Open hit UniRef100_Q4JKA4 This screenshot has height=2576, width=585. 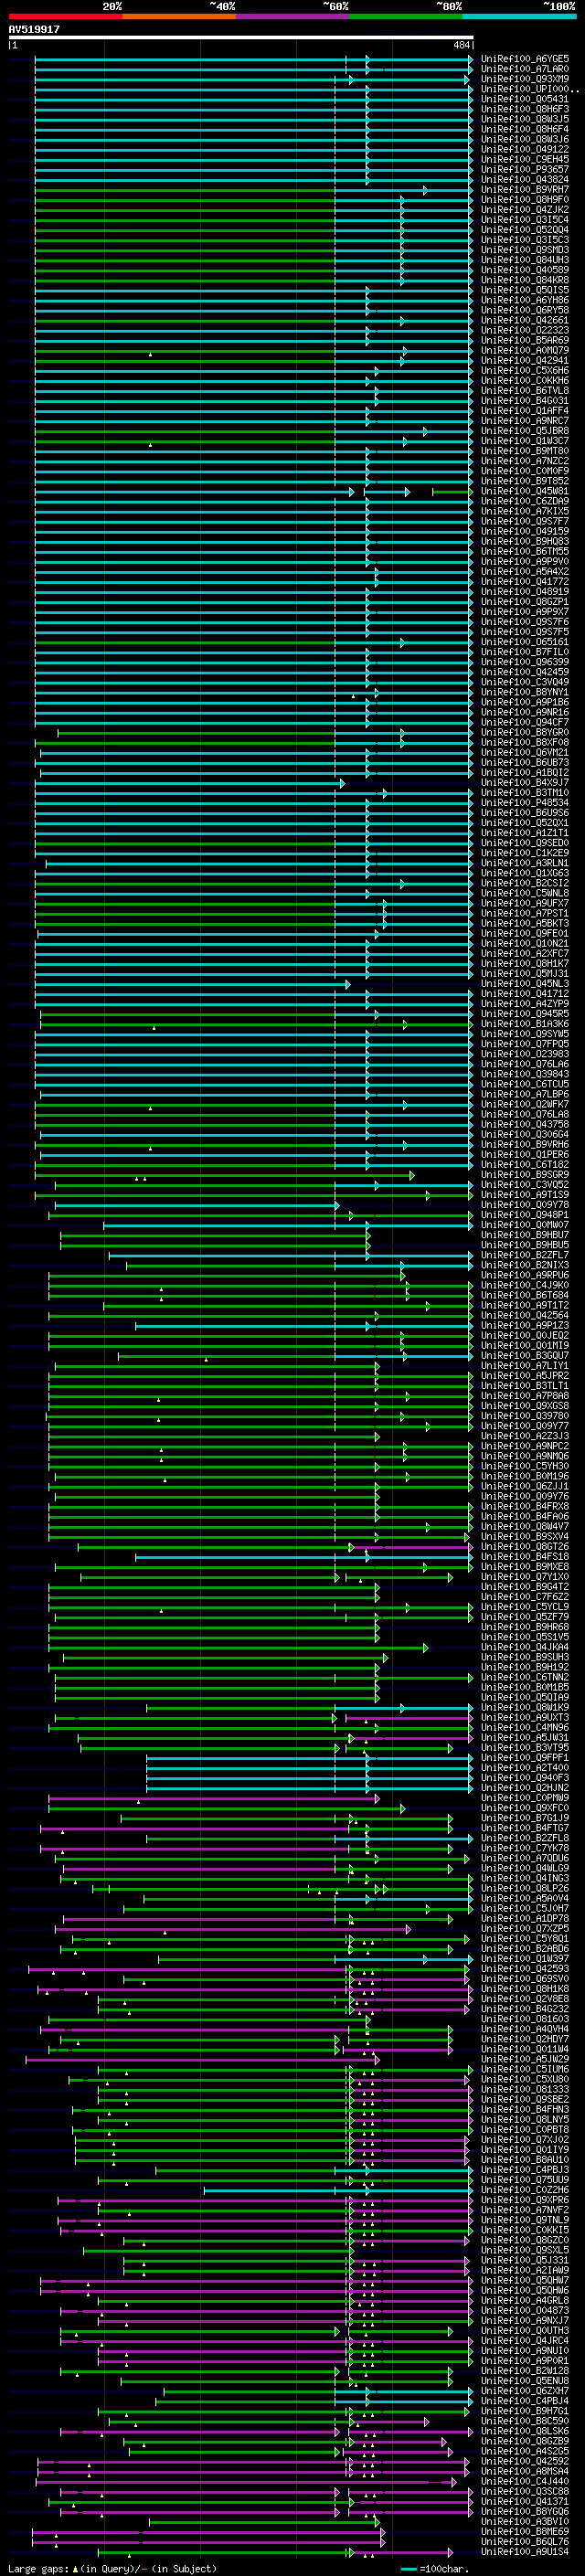525,1647
